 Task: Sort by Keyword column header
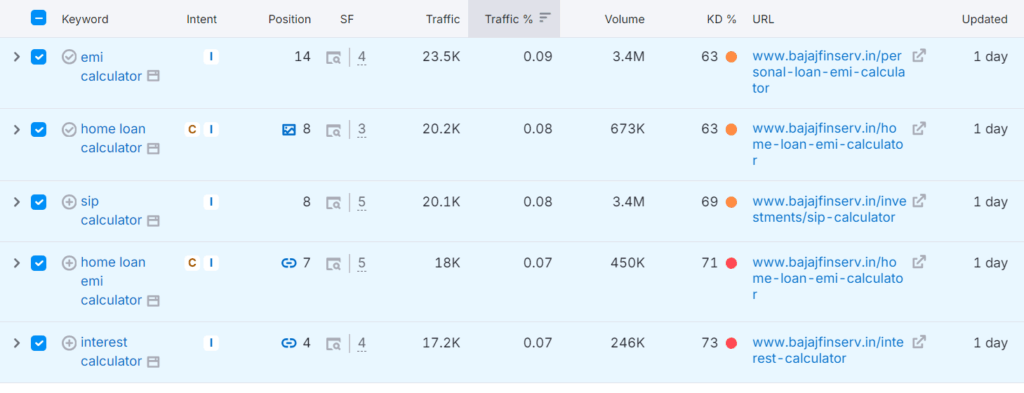click(85, 19)
